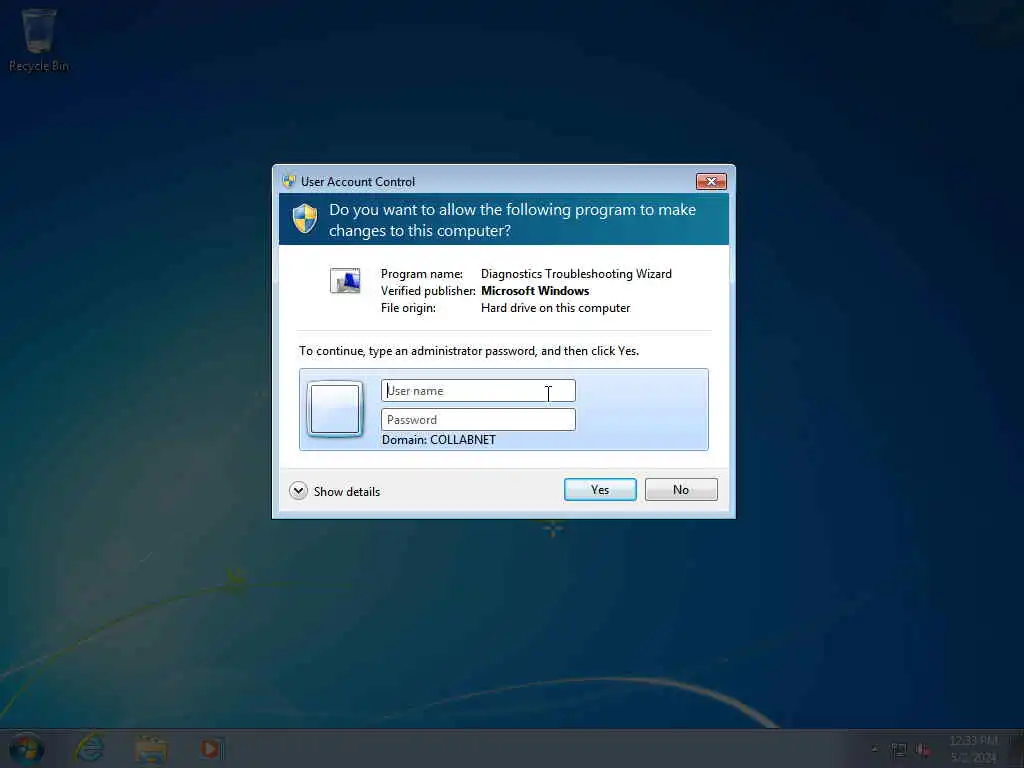Click the Recycle Bin desktop icon

tap(39, 39)
